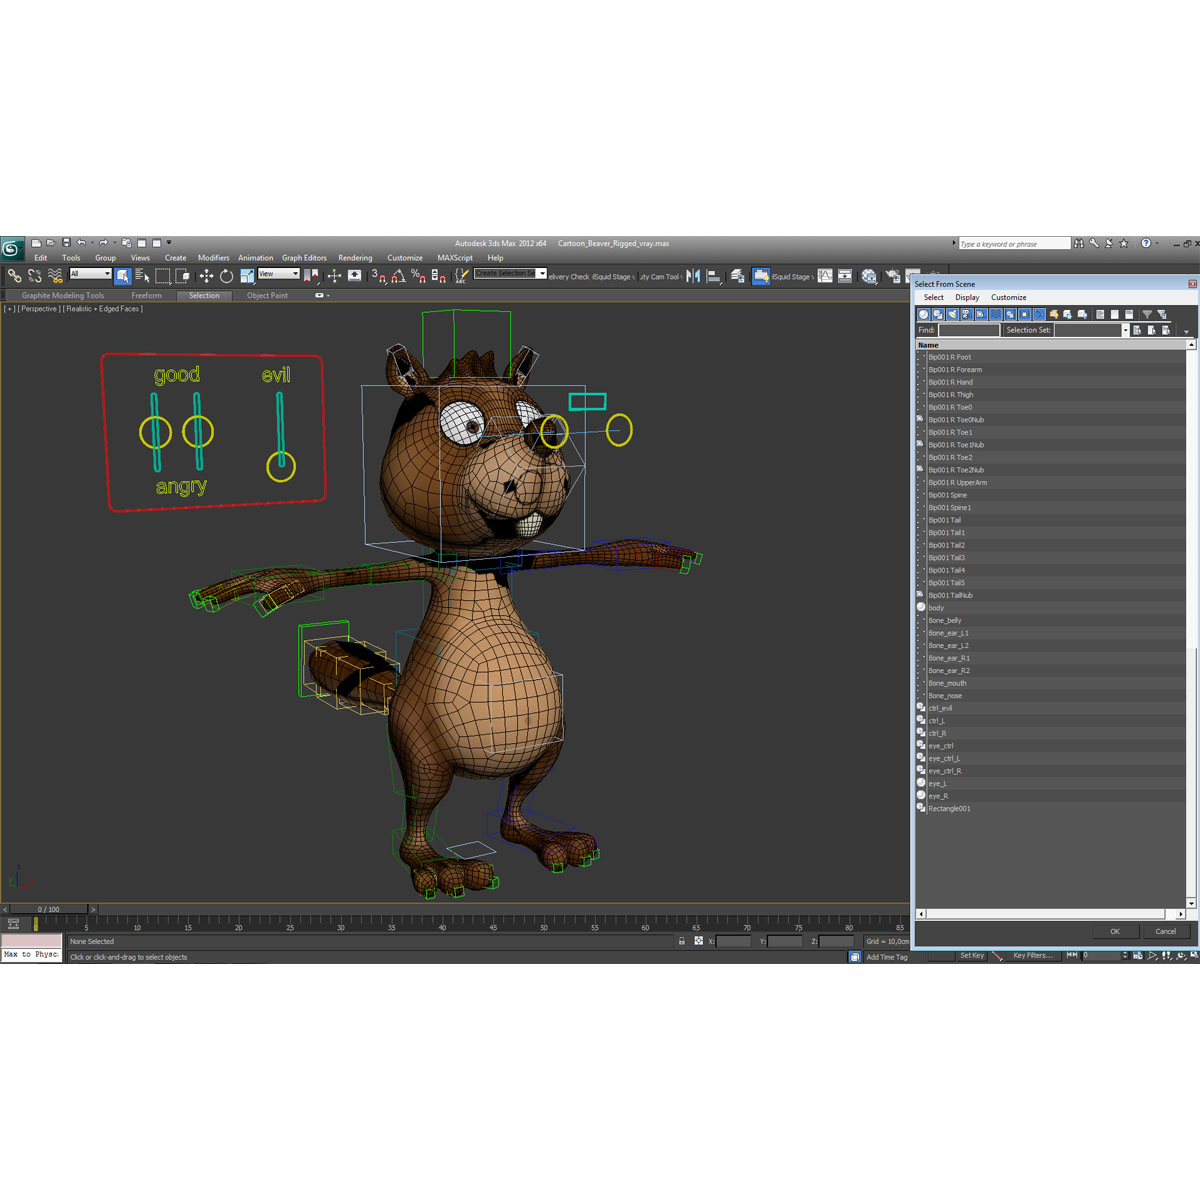Screen dimensions: 1200x1200
Task: Toggle geometry display in Select From Scene
Action: 922,314
